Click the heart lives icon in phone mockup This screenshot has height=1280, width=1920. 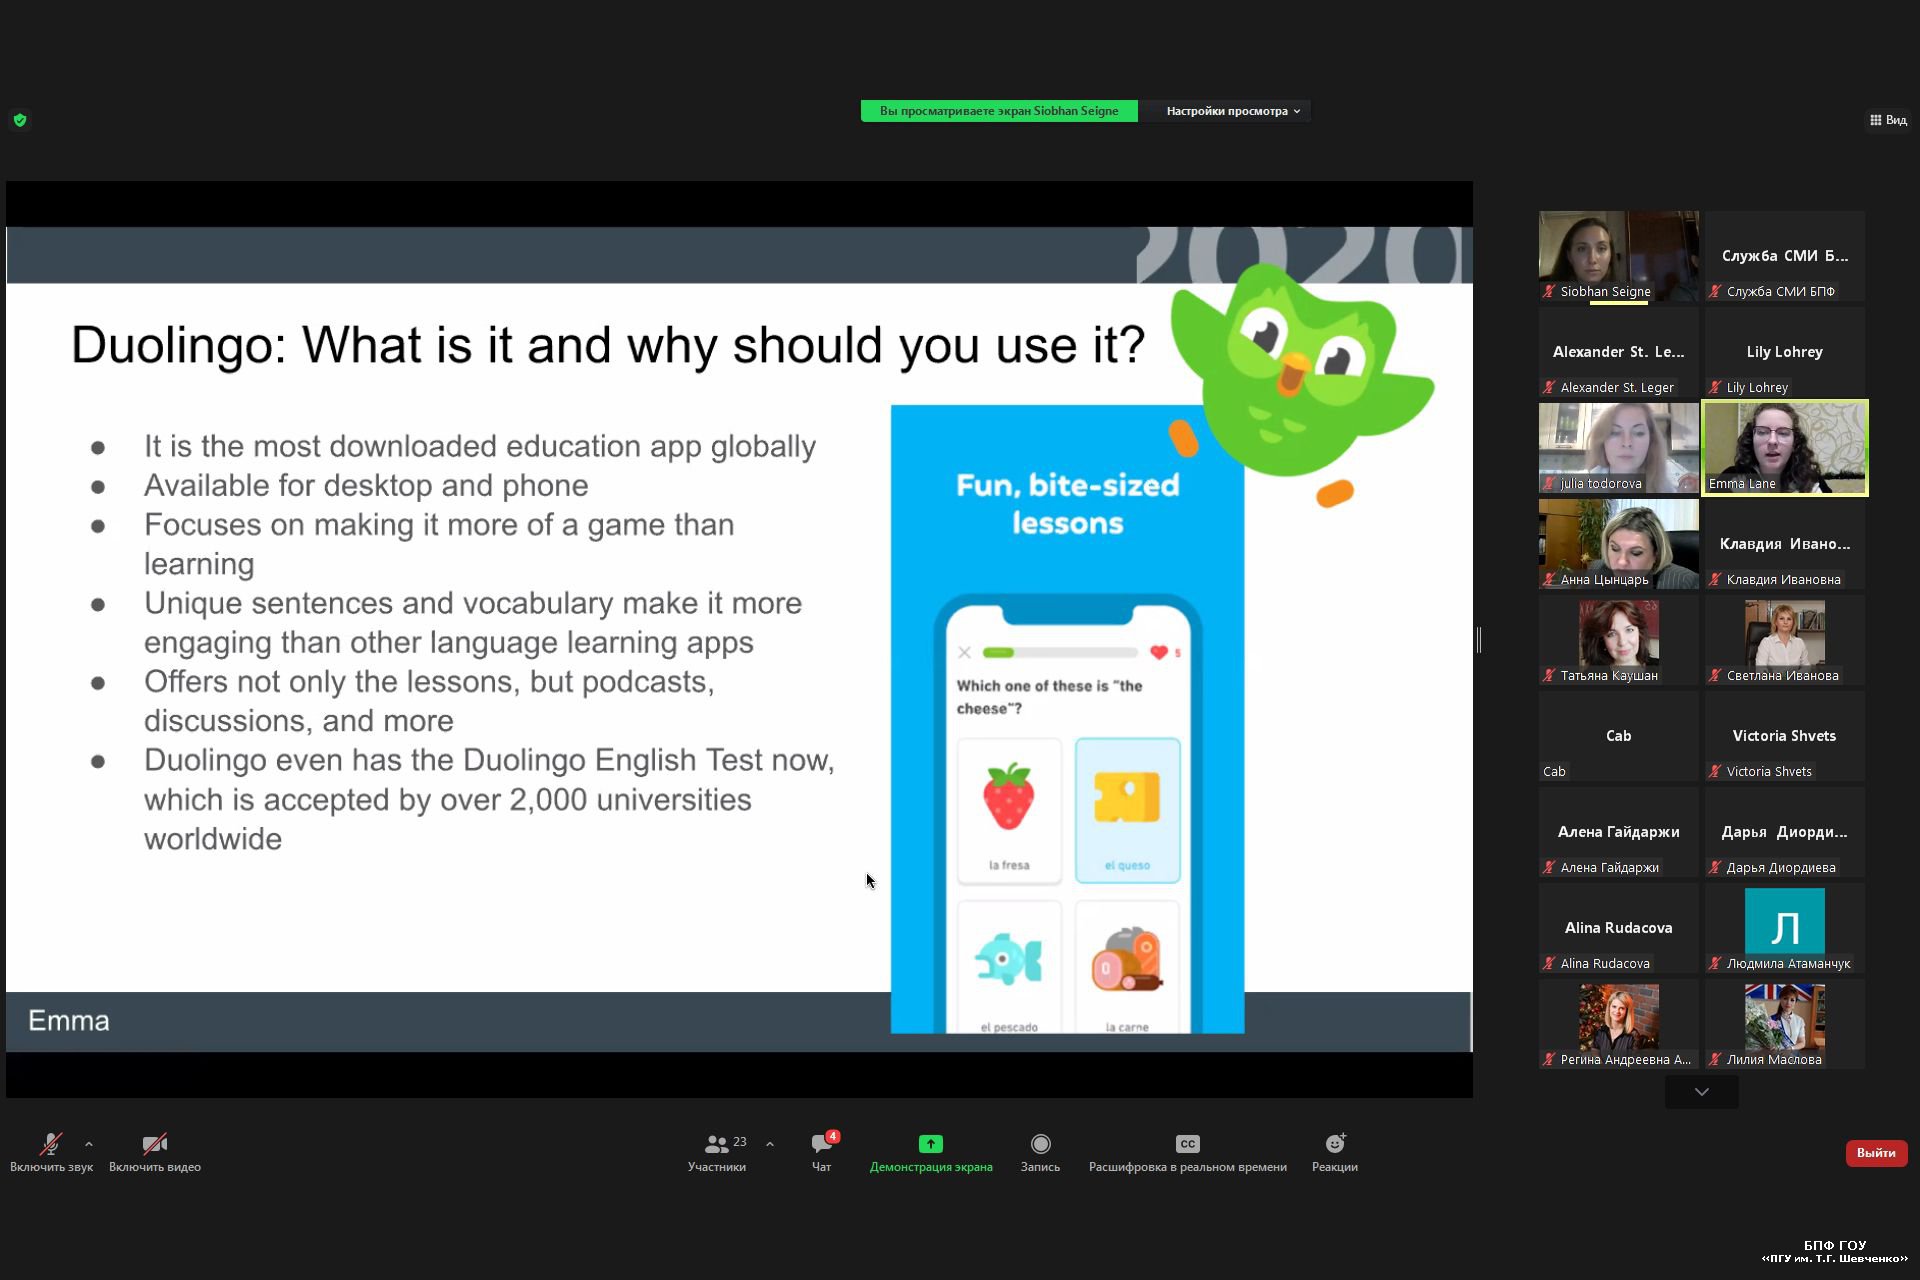click(1159, 653)
